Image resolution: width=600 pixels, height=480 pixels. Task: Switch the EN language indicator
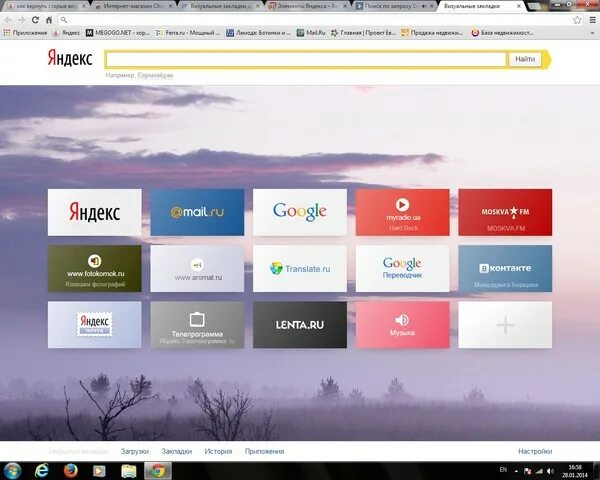pos(503,470)
